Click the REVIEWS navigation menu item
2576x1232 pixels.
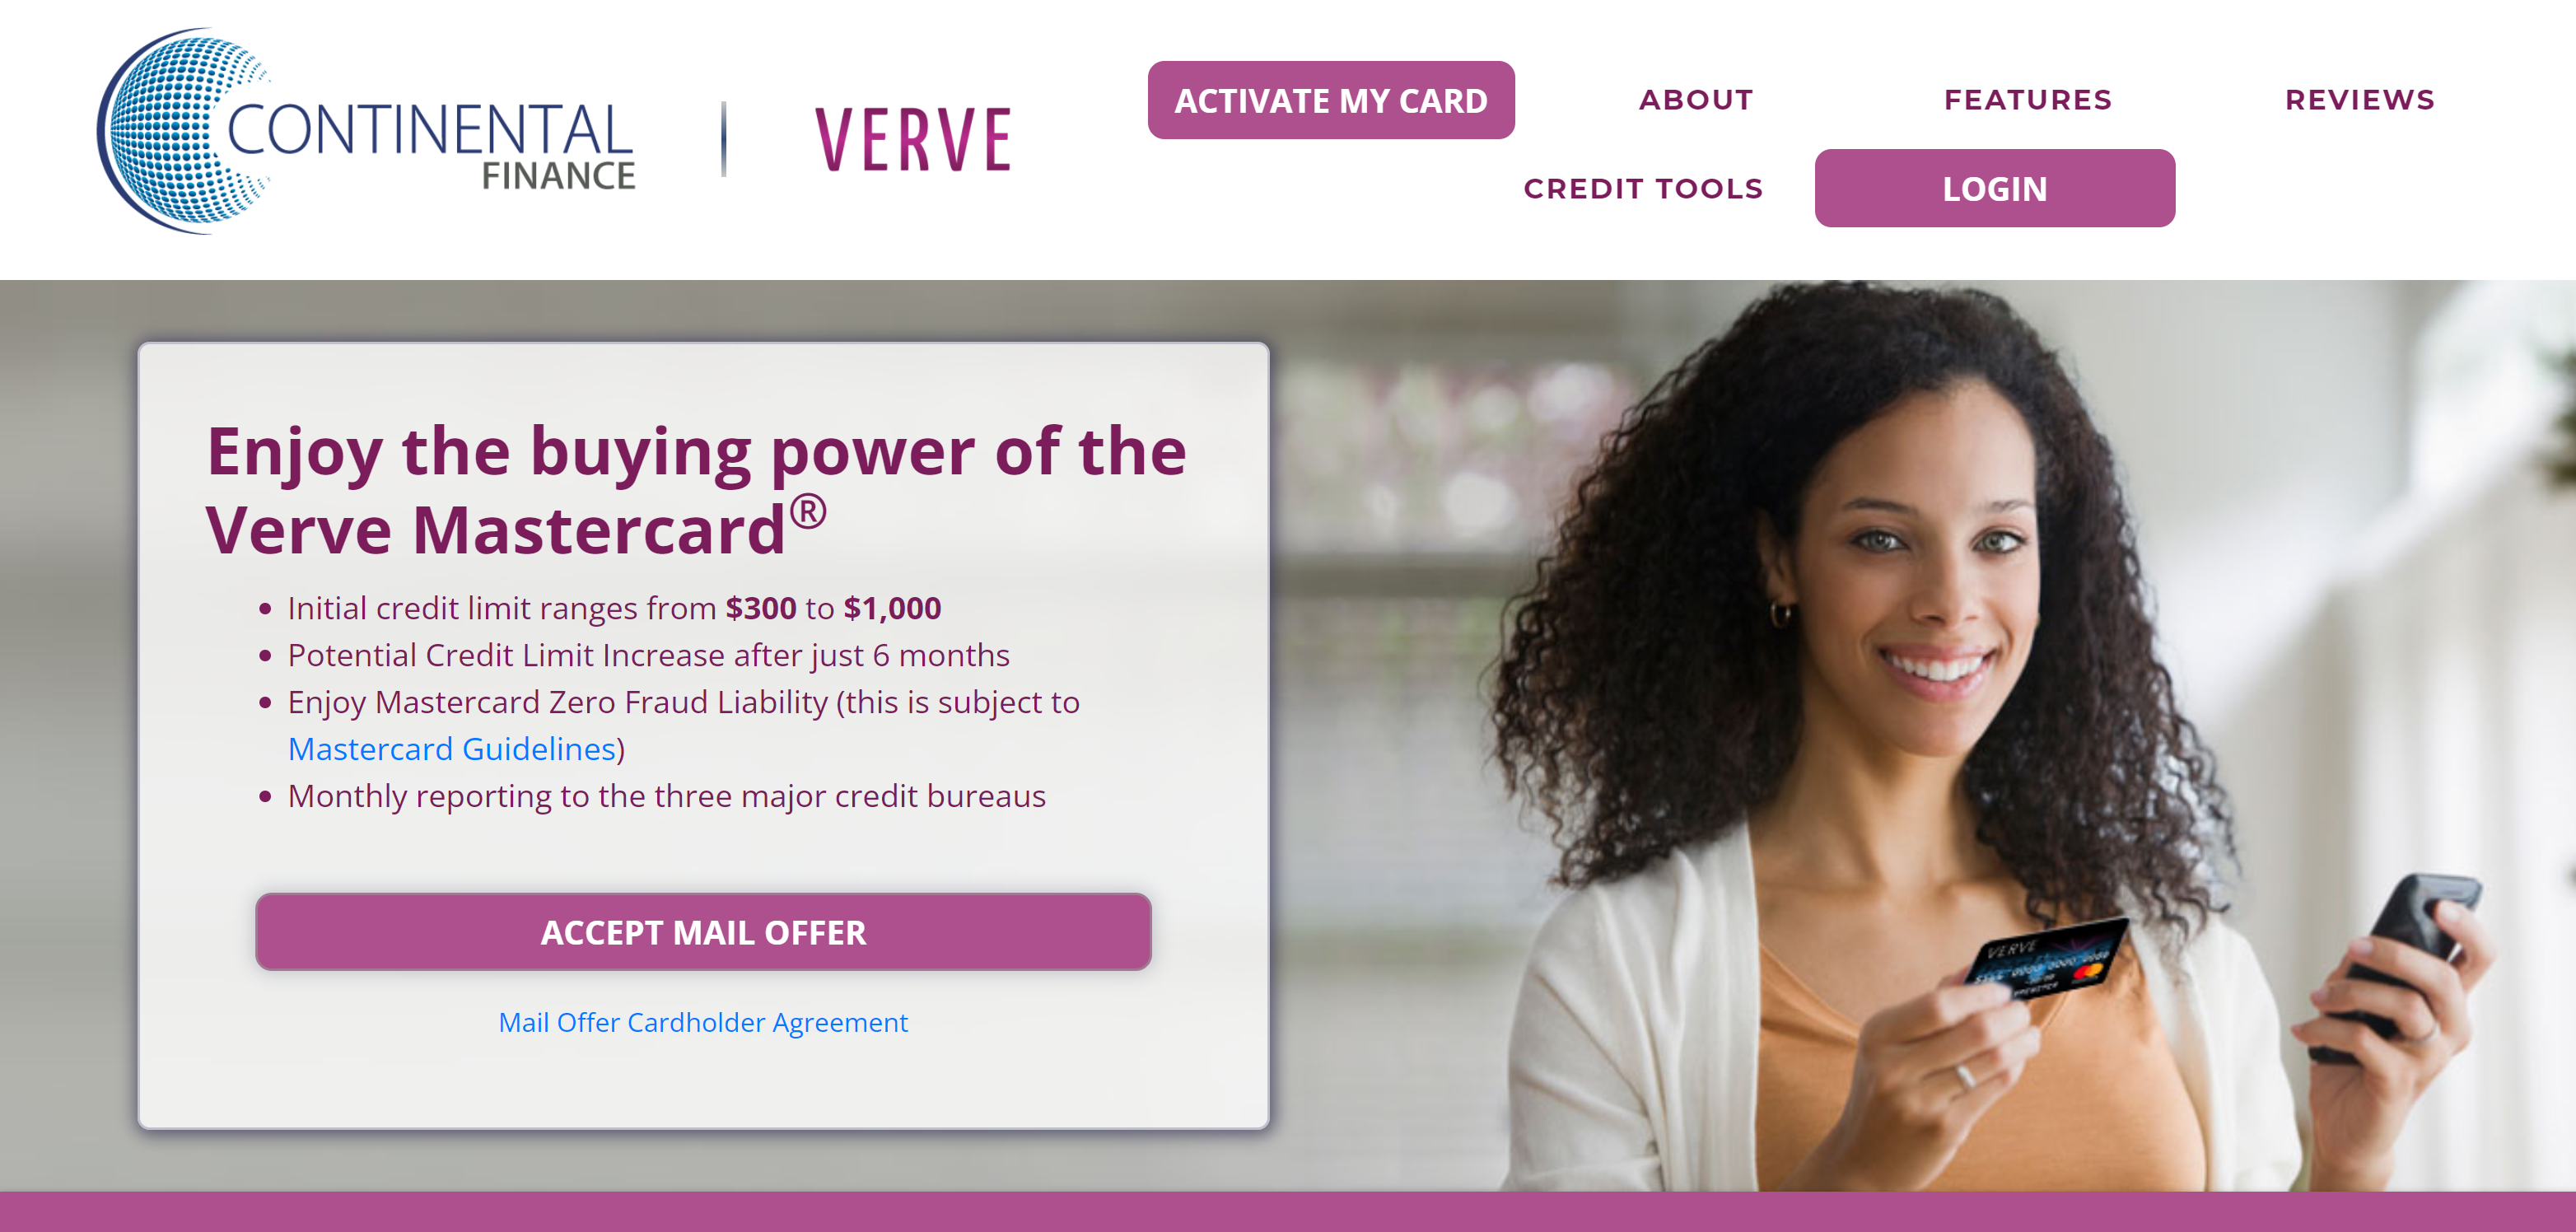tap(2359, 100)
